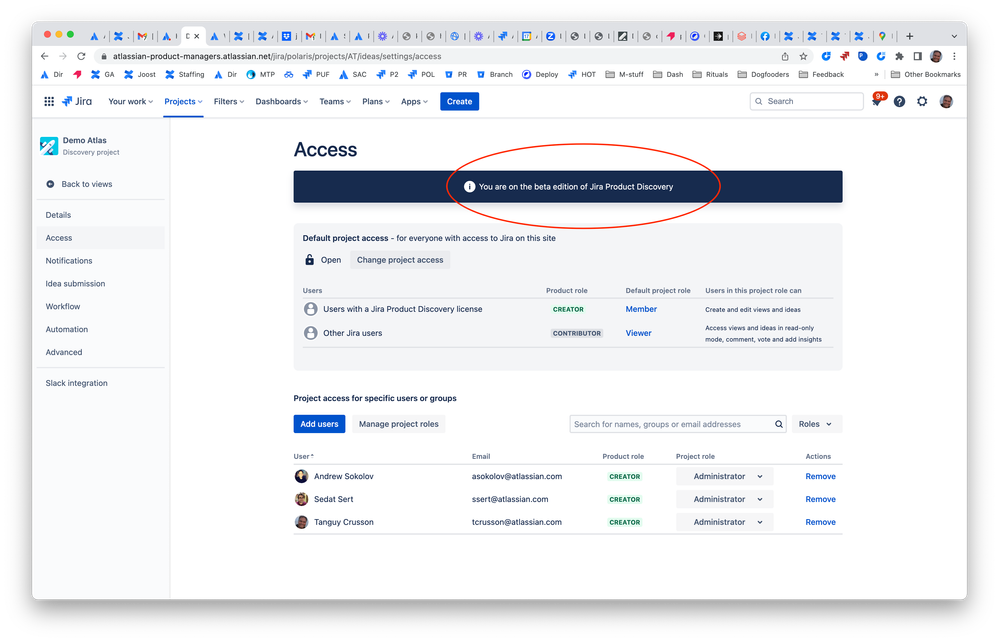Viewport: 999px width, 642px height.
Task: Remove Andrew Sokolov from project
Action: [x=821, y=476]
